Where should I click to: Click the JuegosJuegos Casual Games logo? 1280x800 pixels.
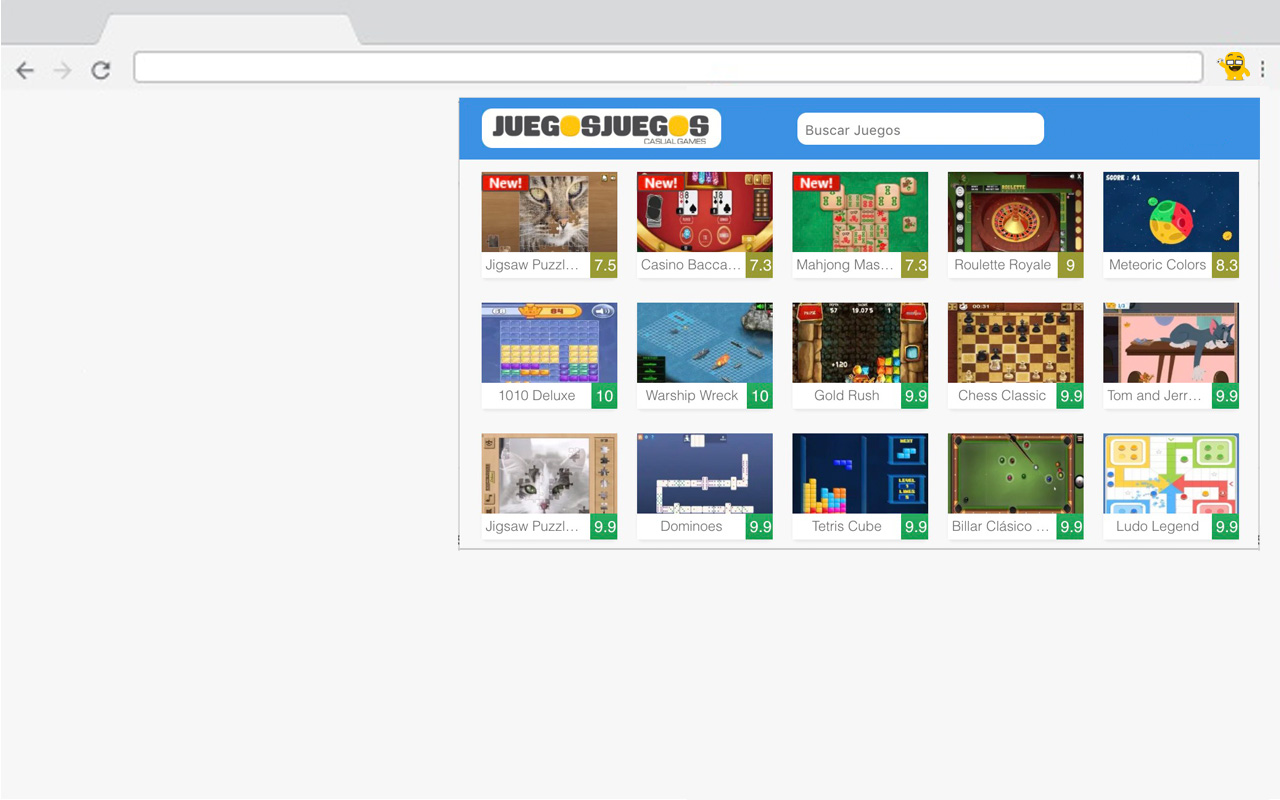[600, 128]
